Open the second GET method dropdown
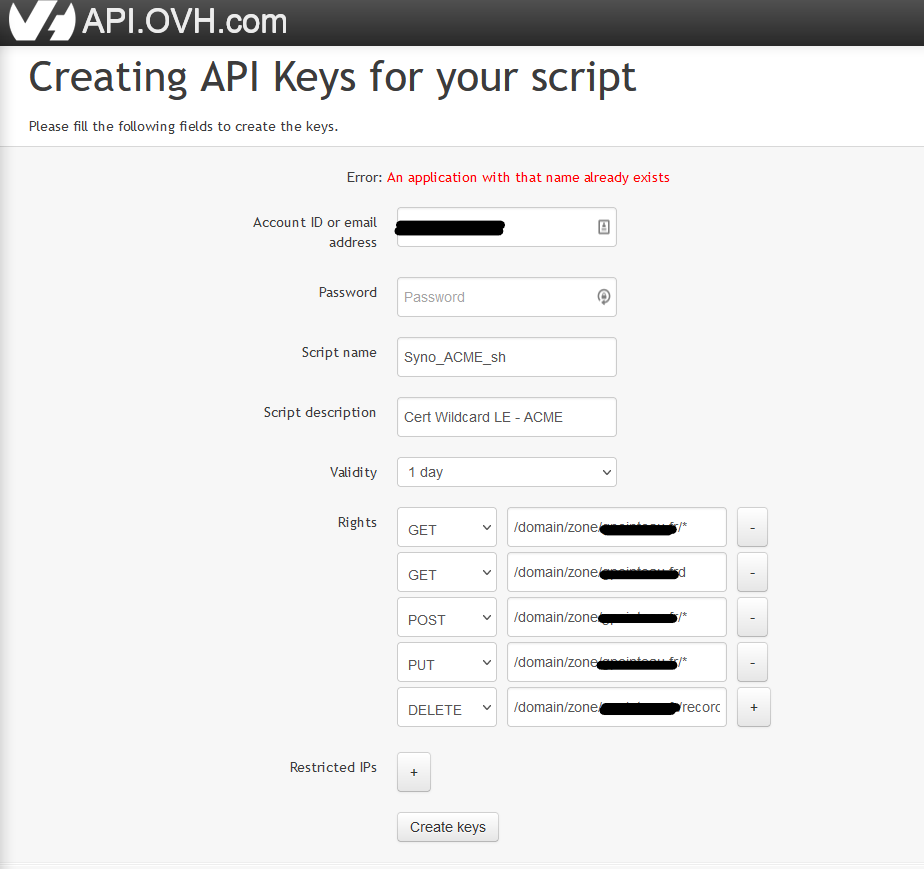 447,572
